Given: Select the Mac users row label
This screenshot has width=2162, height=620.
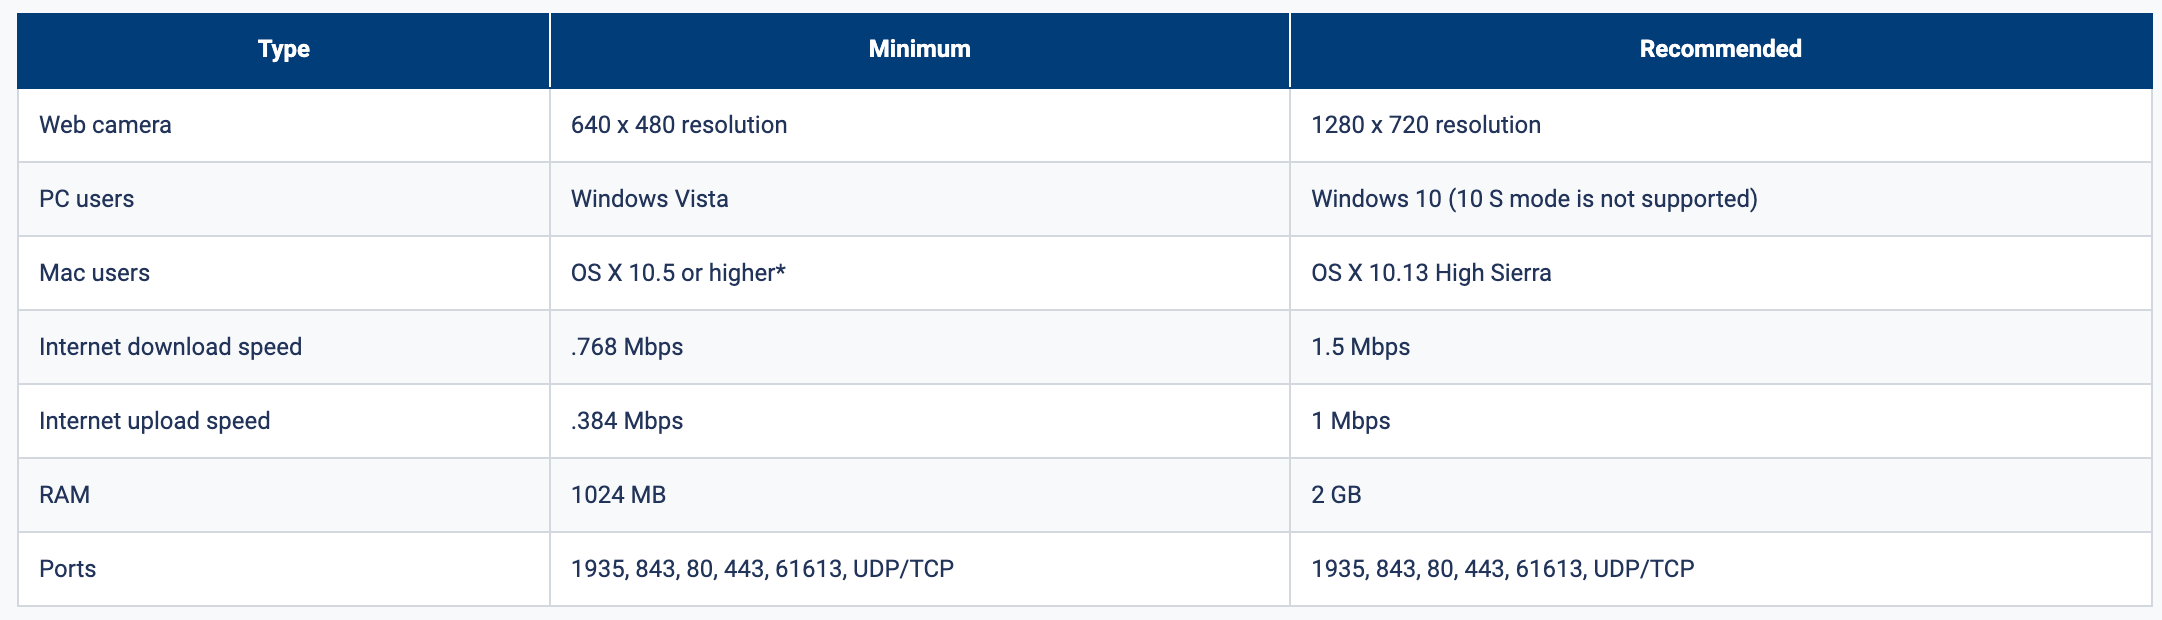Looking at the screenshot, I should pos(94,273).
